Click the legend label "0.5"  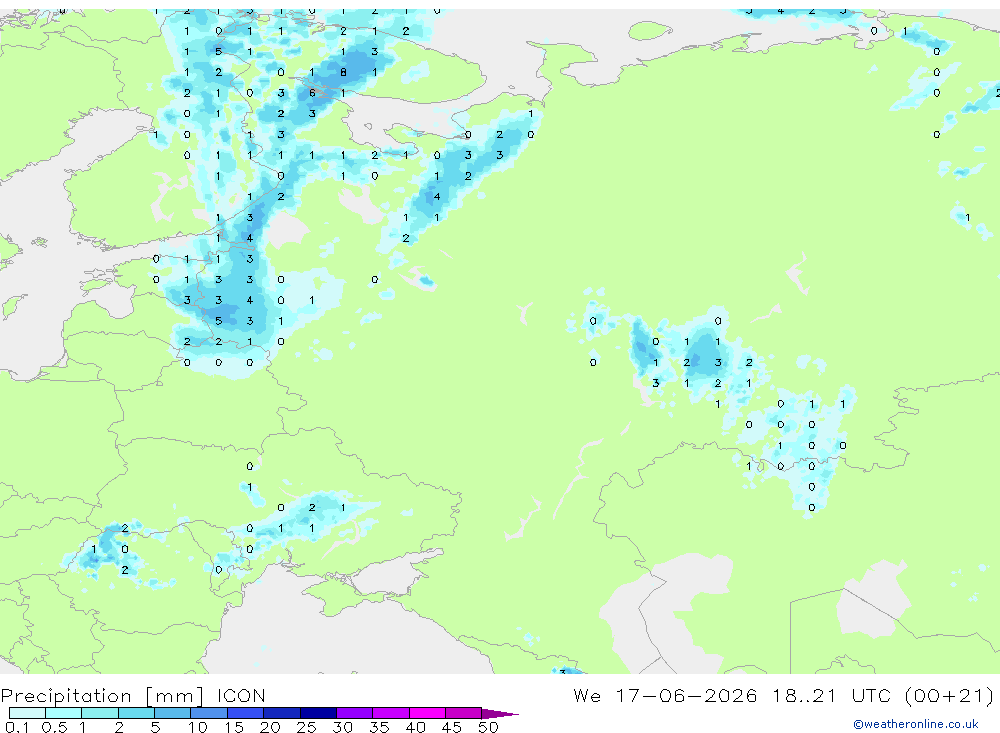[x=54, y=727]
